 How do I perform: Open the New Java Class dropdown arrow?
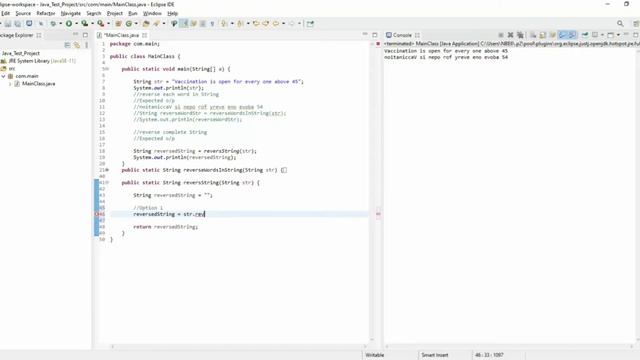(136, 24)
